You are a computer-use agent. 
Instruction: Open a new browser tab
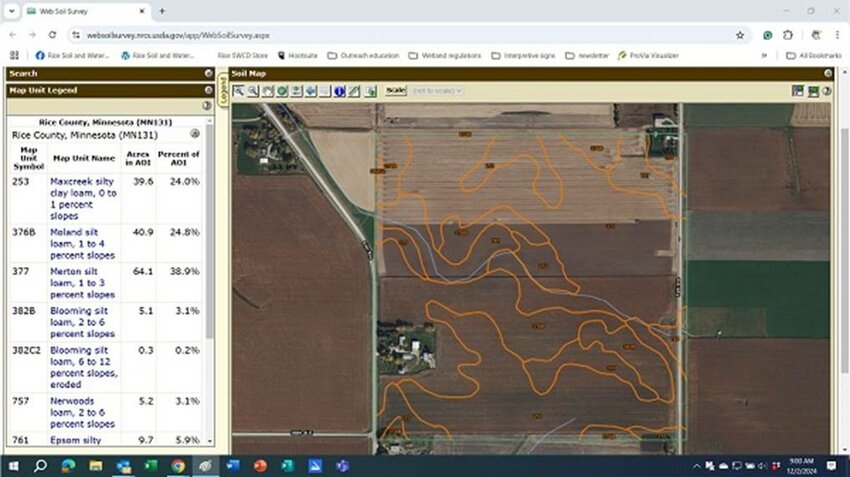click(162, 11)
